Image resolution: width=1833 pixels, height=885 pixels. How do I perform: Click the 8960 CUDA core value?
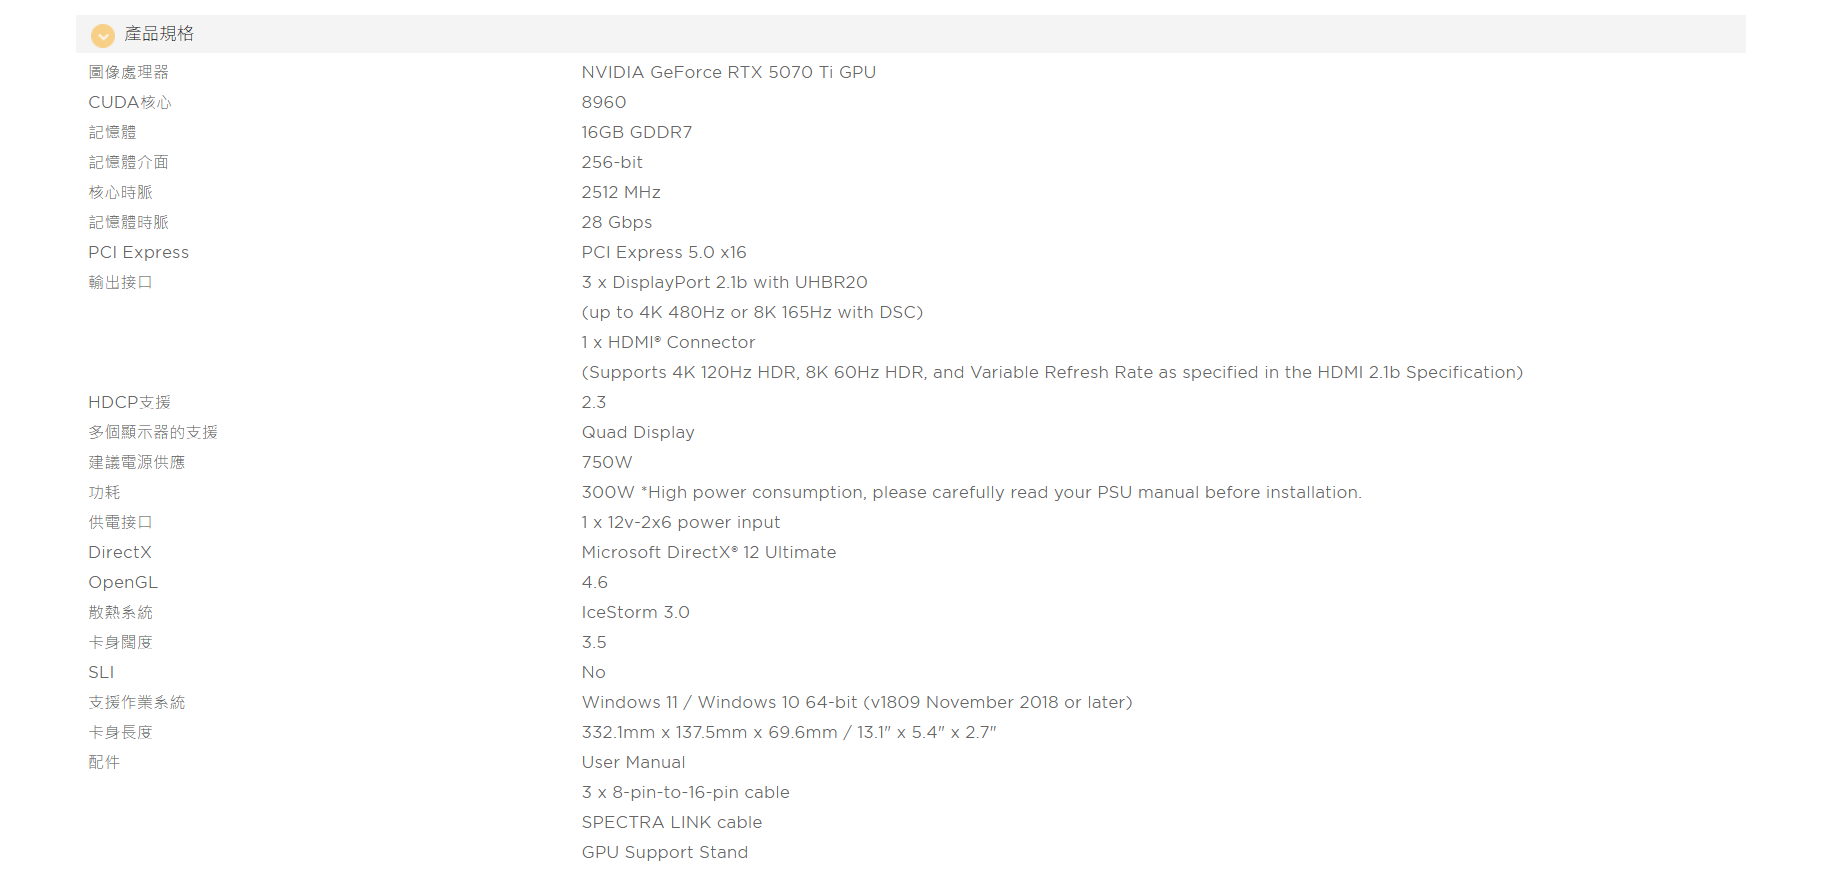coord(604,102)
